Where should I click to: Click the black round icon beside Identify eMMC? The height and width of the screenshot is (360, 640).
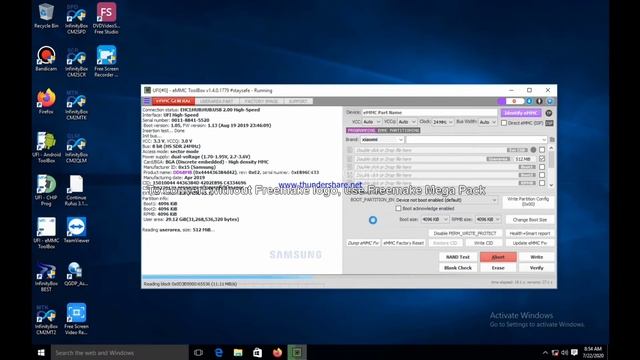click(549, 113)
